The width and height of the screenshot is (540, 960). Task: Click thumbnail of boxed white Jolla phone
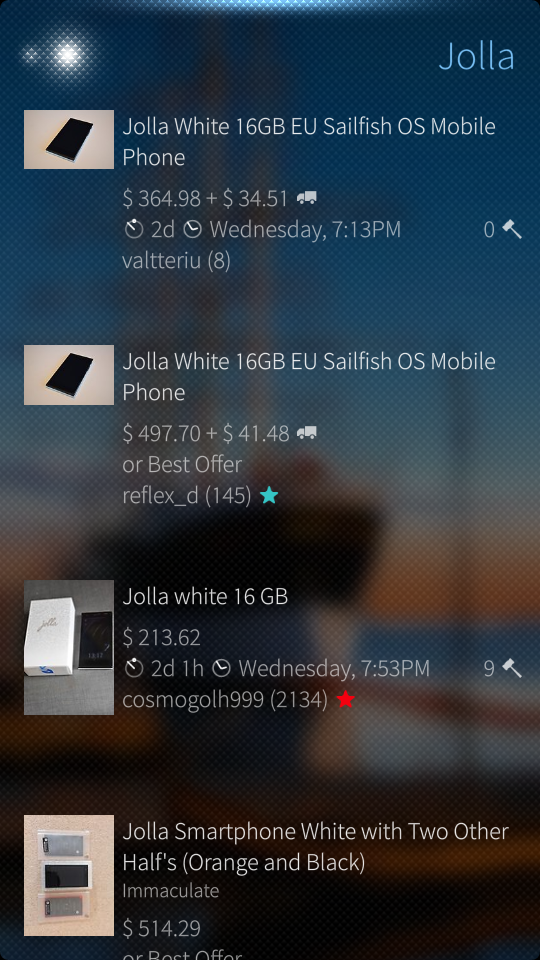(x=69, y=647)
